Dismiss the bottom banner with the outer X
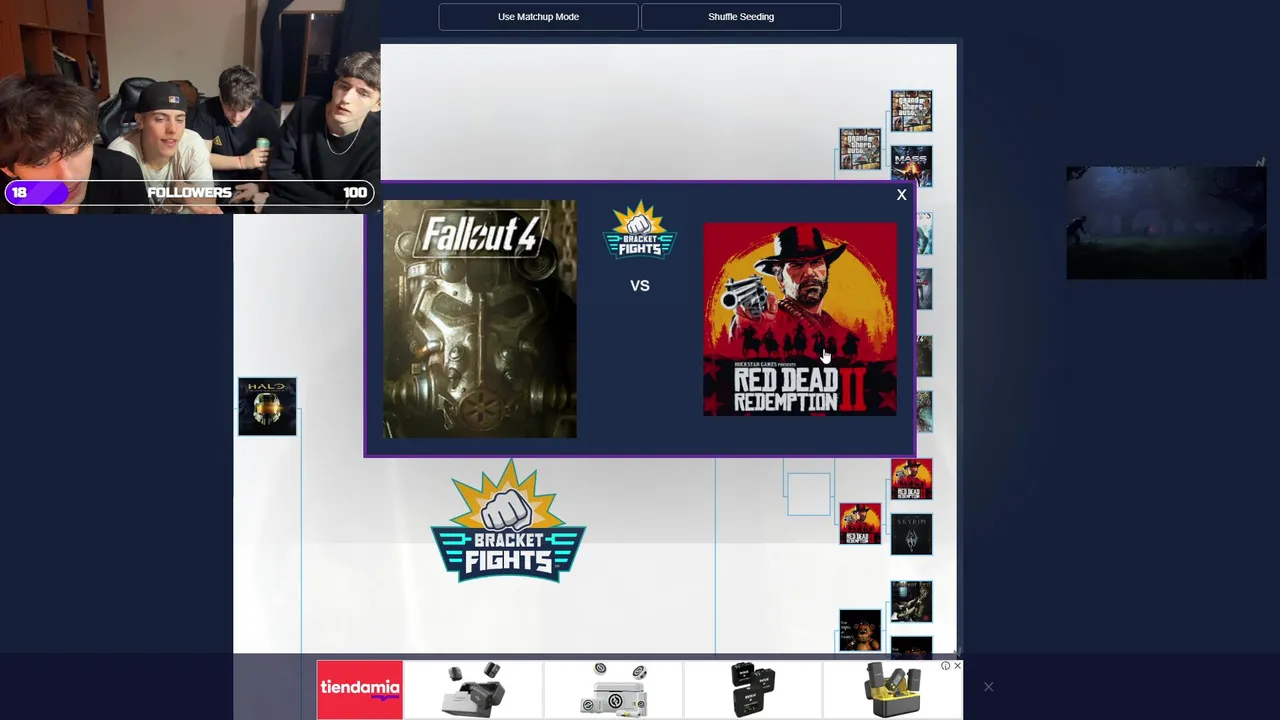Viewport: 1280px width, 720px height. [x=988, y=687]
